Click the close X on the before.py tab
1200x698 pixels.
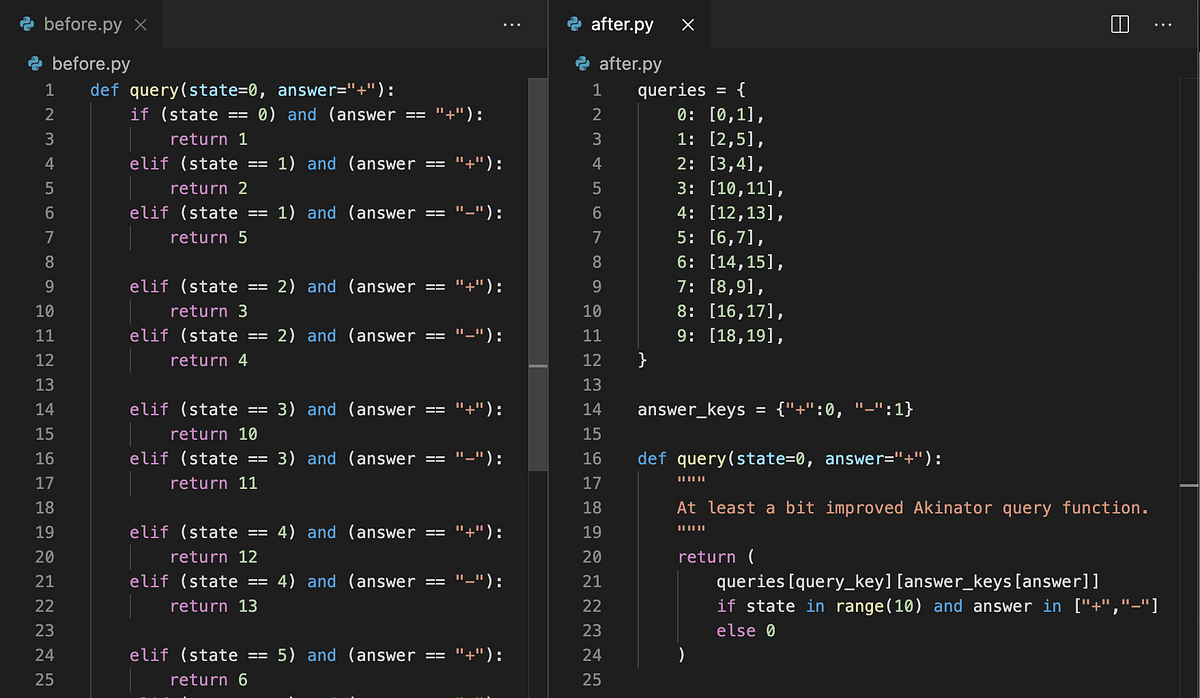click(x=140, y=25)
